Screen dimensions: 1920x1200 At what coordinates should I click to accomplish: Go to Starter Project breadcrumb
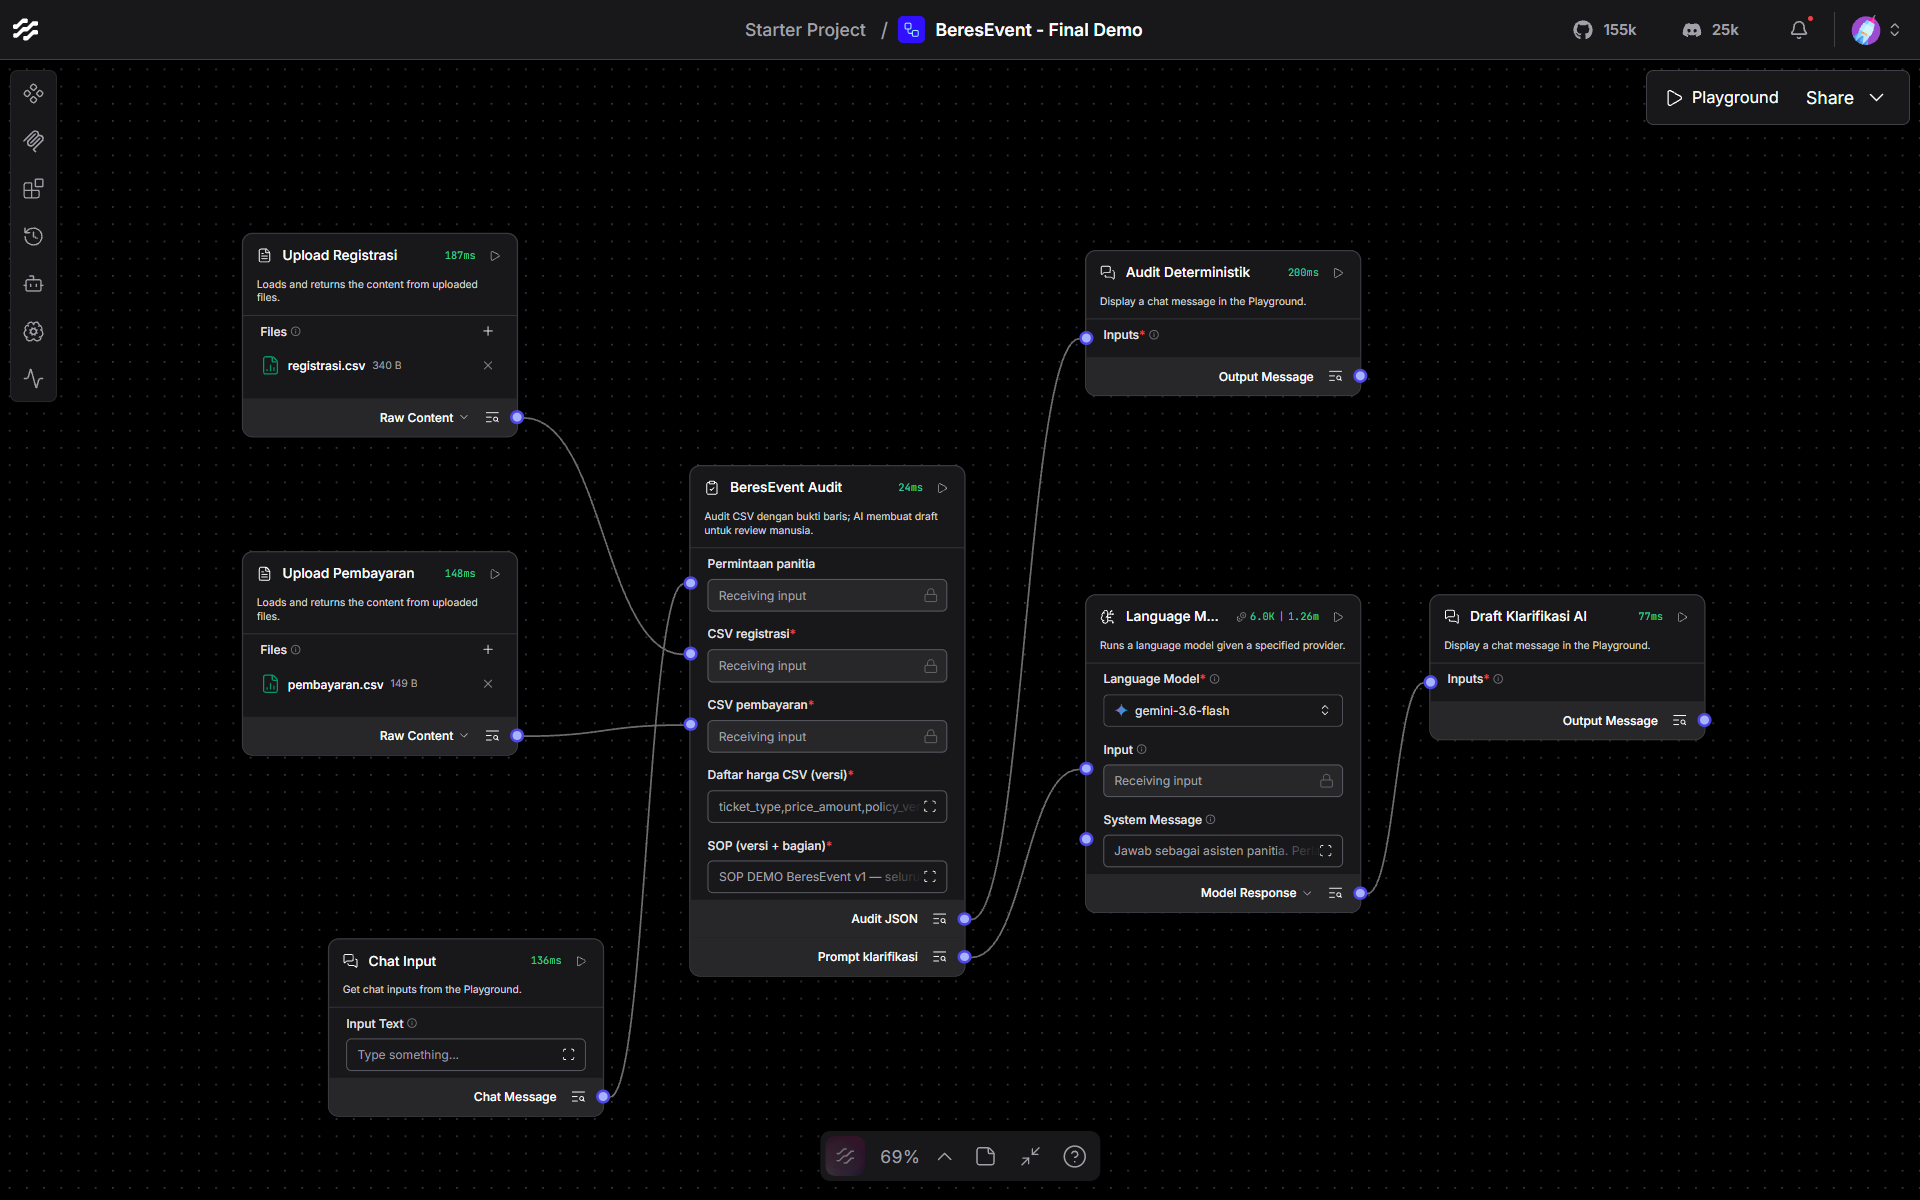point(805,30)
